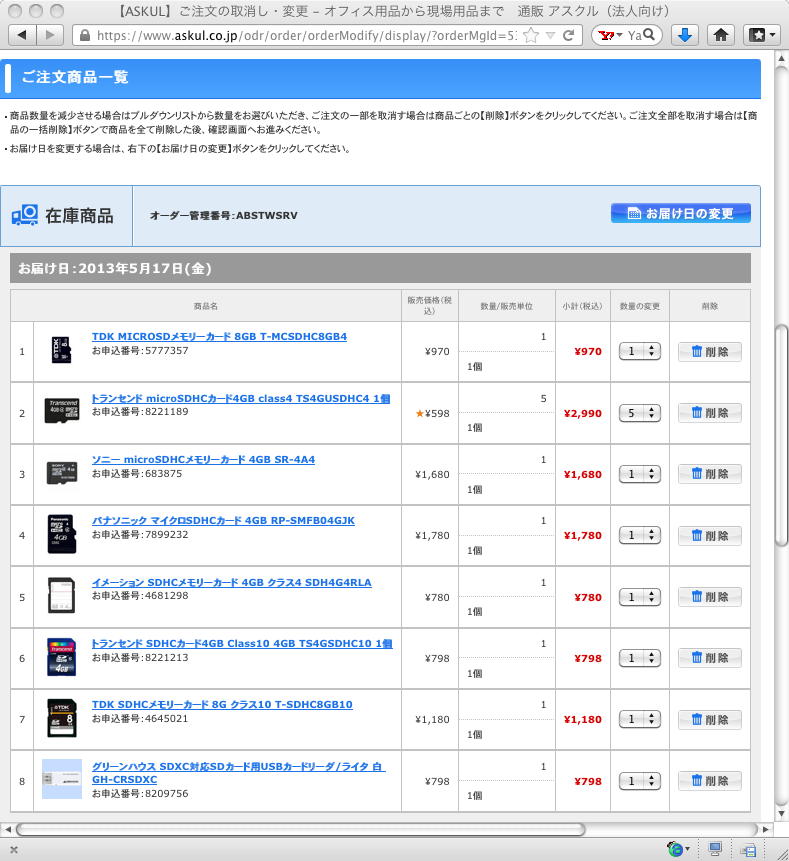Open パナソニック マイクロSDHCカード 4GB link
789x861 pixels.
[x=223, y=521]
